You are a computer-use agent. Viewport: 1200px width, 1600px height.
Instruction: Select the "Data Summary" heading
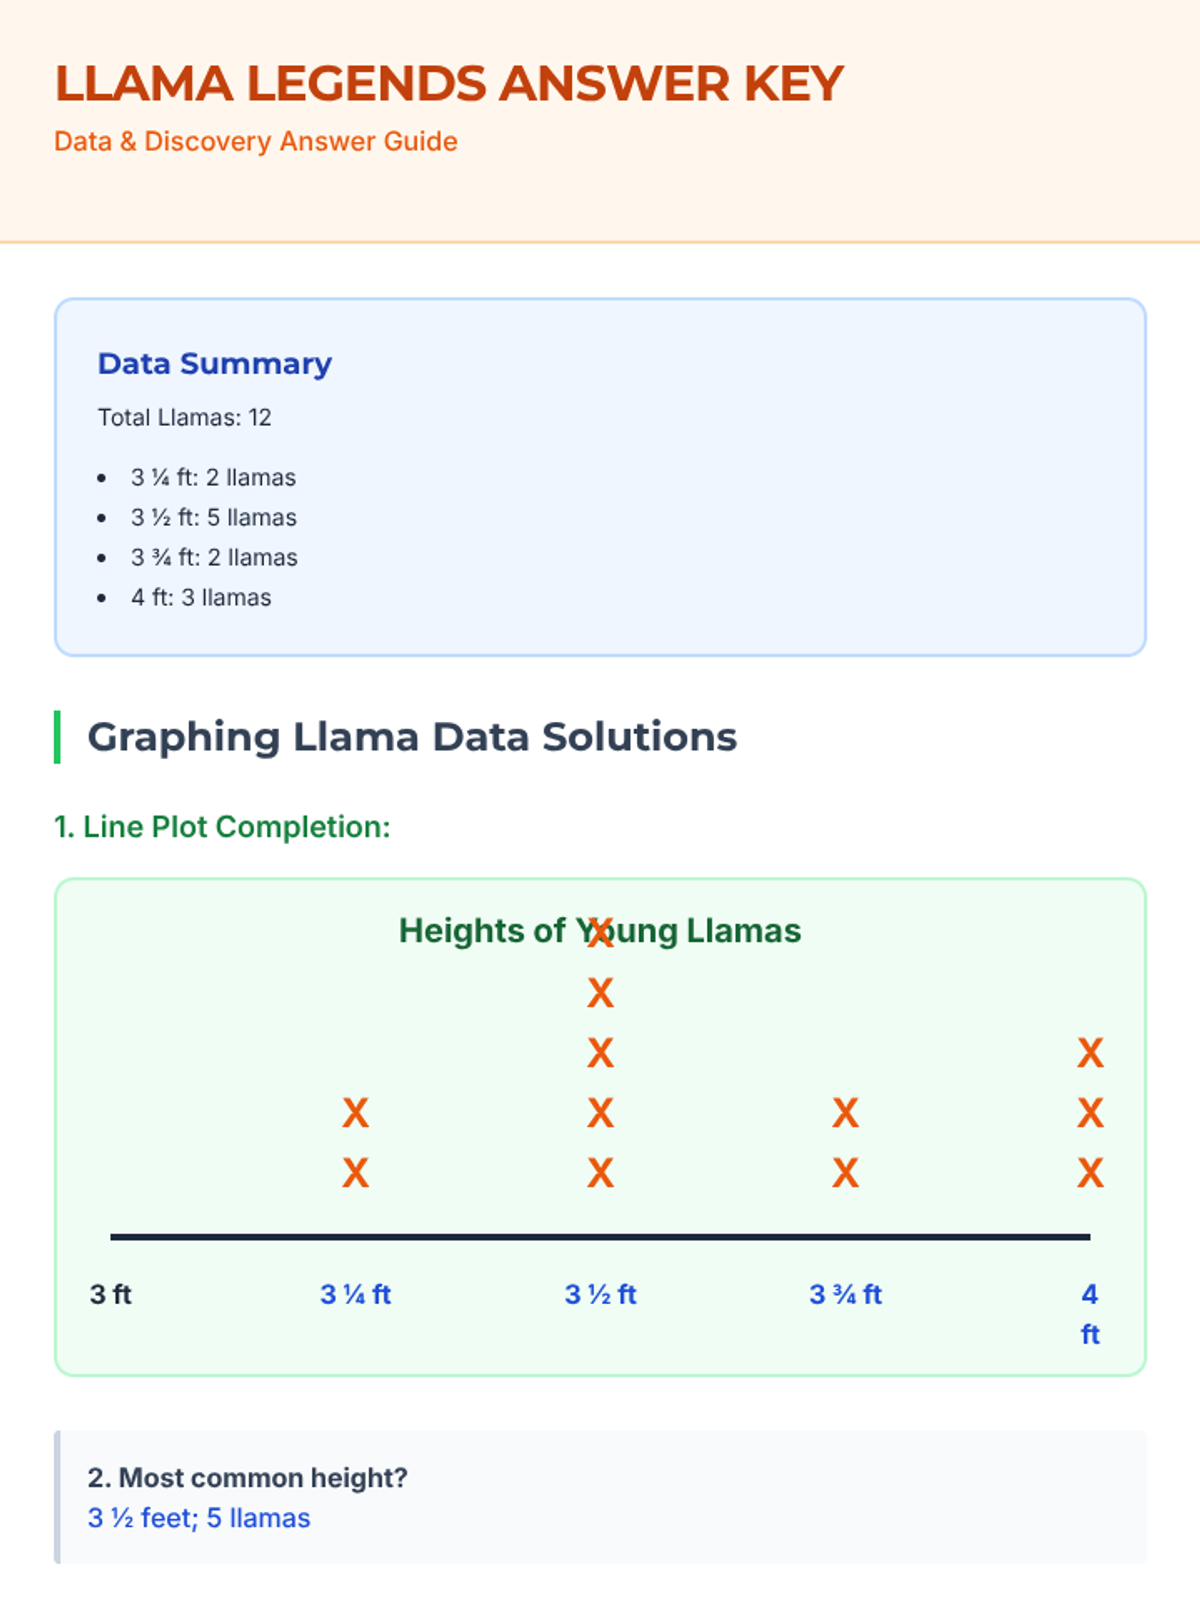tap(214, 364)
